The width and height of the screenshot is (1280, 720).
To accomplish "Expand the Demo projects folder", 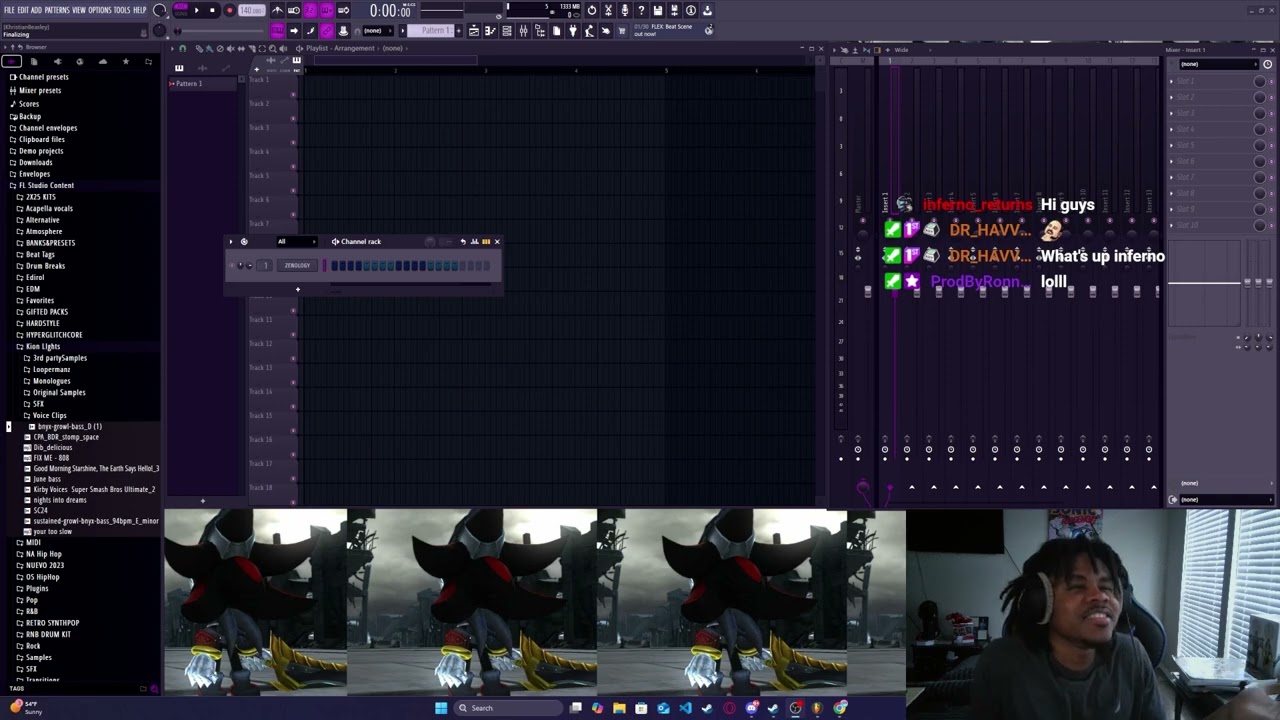I will click(41, 151).
